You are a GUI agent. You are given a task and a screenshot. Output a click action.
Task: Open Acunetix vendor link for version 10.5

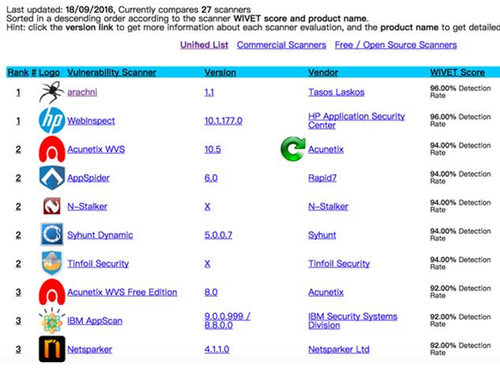coord(326,149)
